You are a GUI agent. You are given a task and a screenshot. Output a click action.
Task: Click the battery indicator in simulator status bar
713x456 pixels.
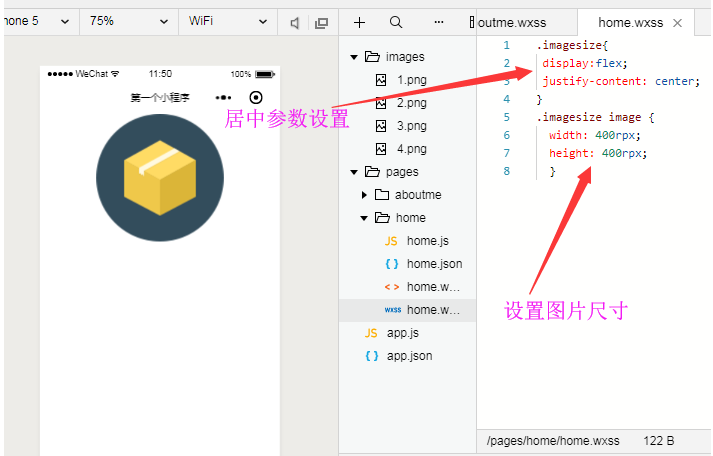click(x=265, y=74)
